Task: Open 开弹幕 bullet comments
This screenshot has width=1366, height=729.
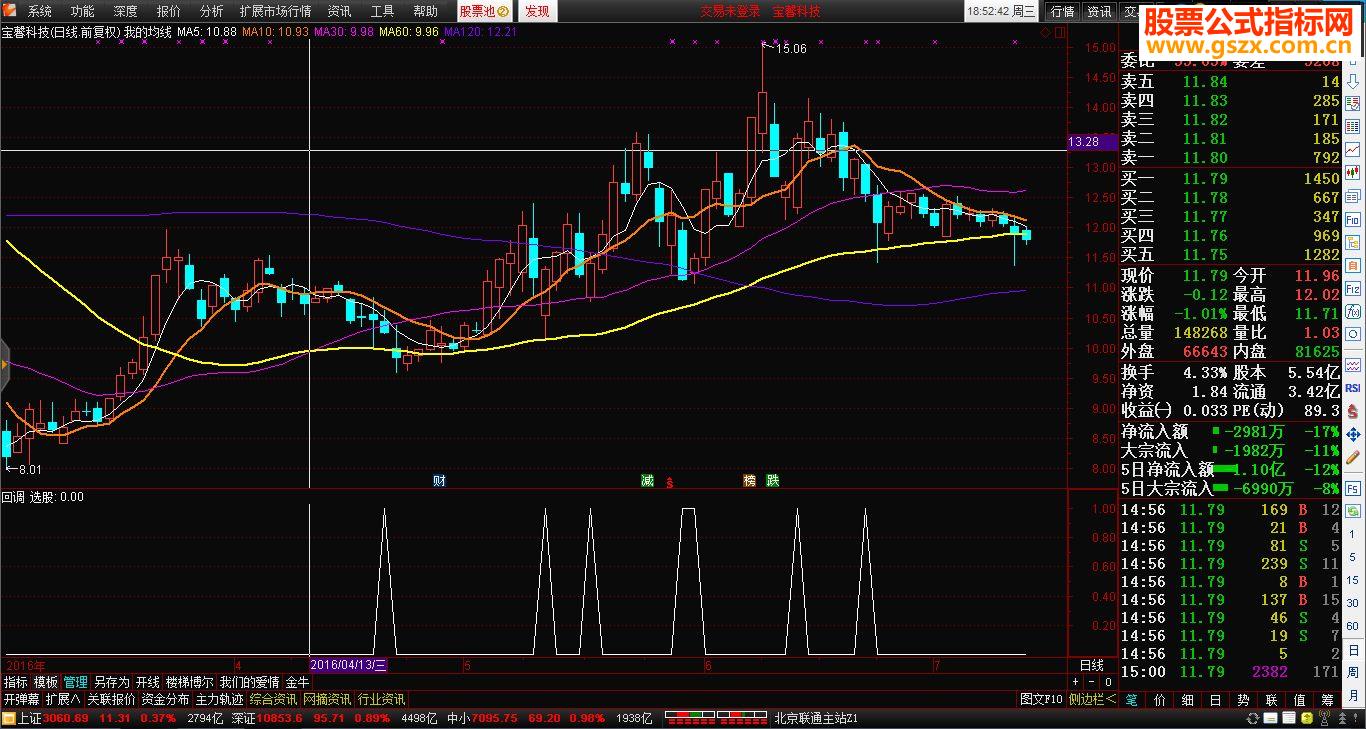Action: (21, 699)
